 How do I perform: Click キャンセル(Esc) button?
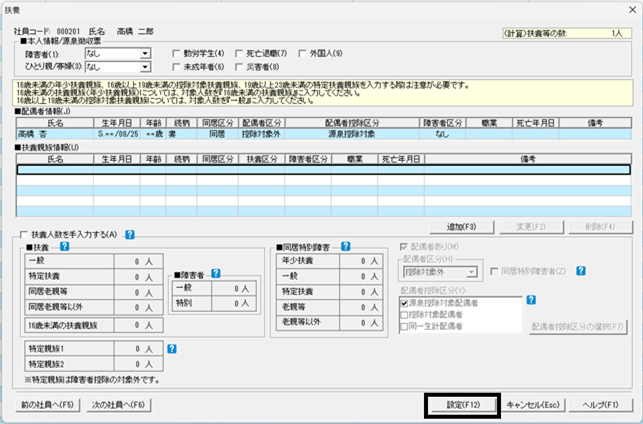point(533,405)
